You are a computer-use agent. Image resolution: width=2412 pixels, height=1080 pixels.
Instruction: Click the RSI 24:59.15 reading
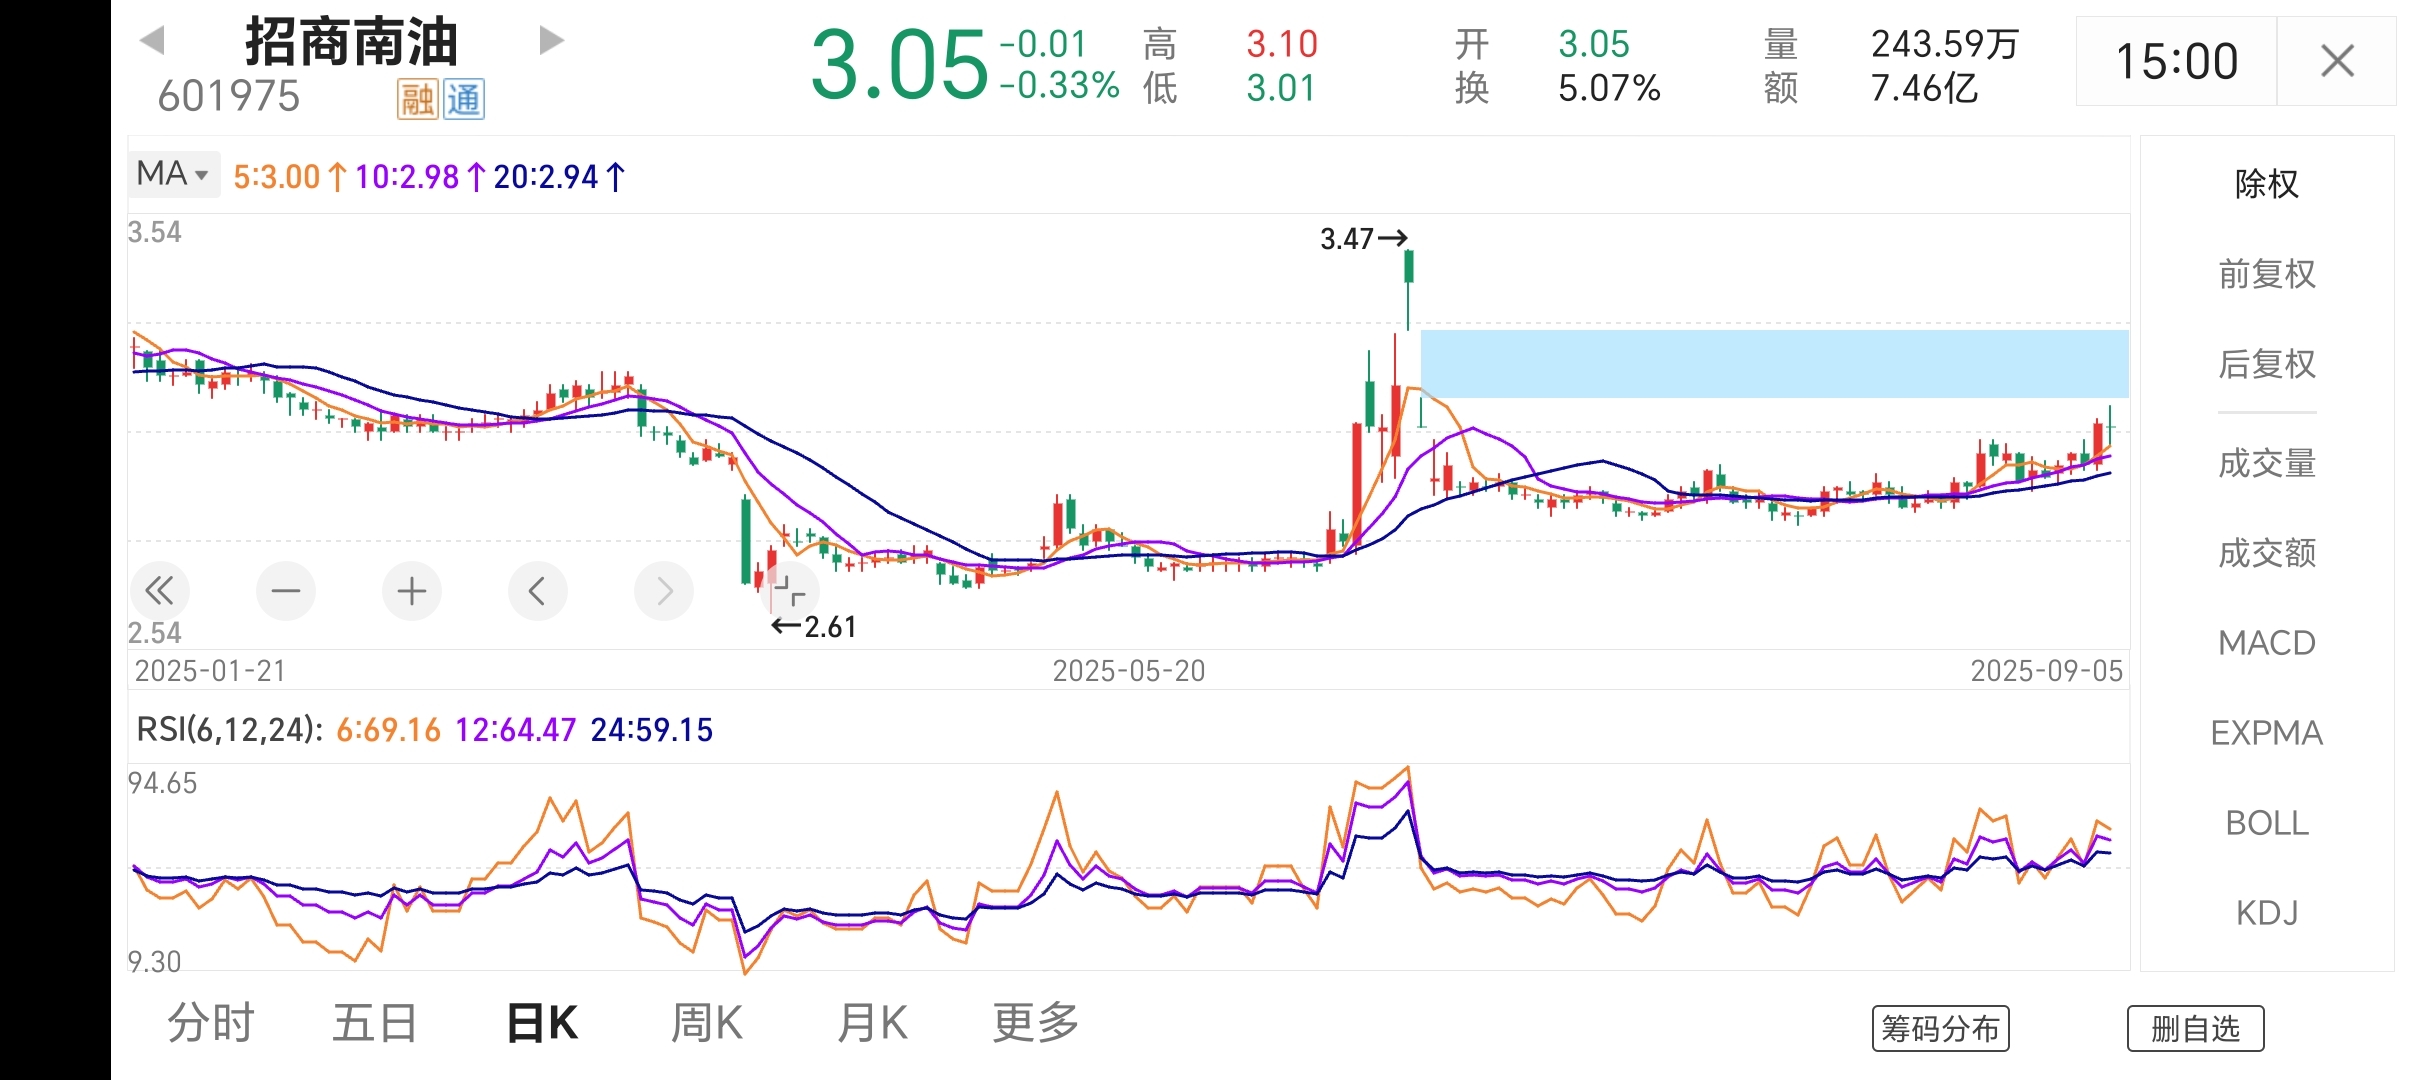[x=652, y=730]
